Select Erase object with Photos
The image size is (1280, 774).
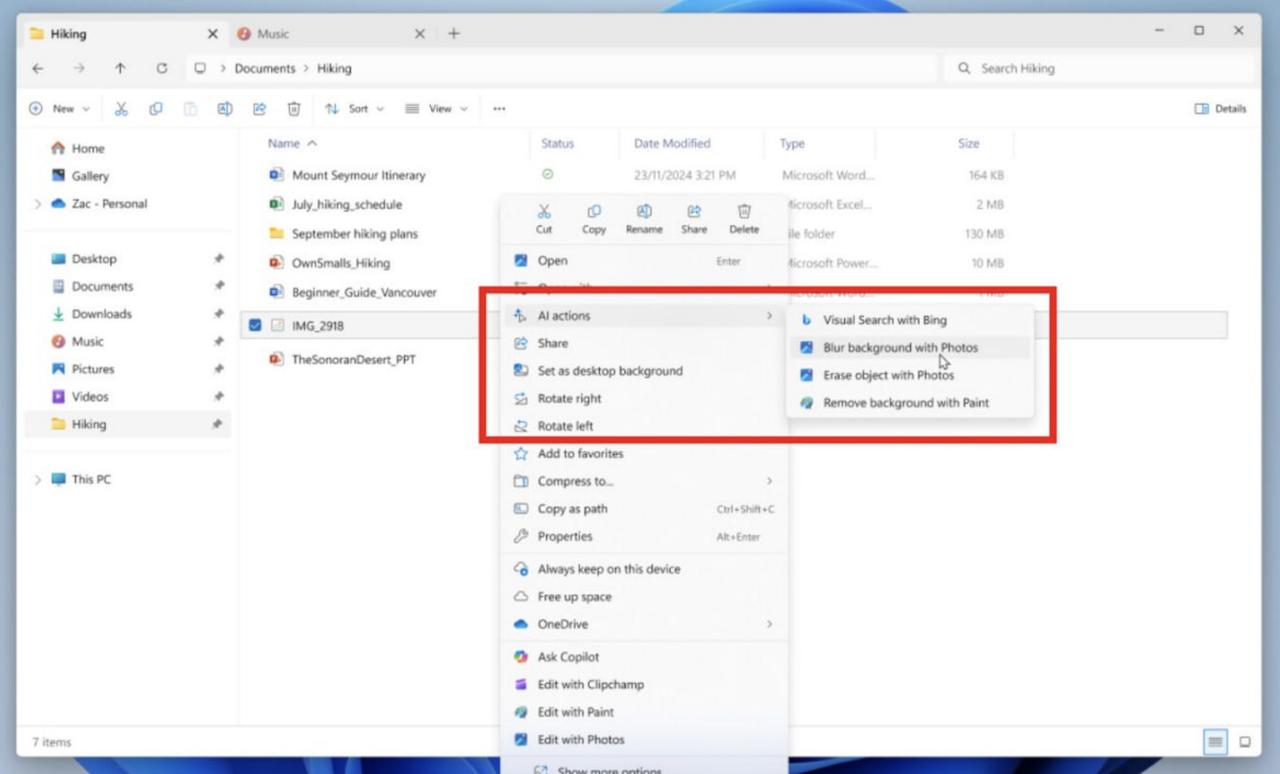pos(909,375)
